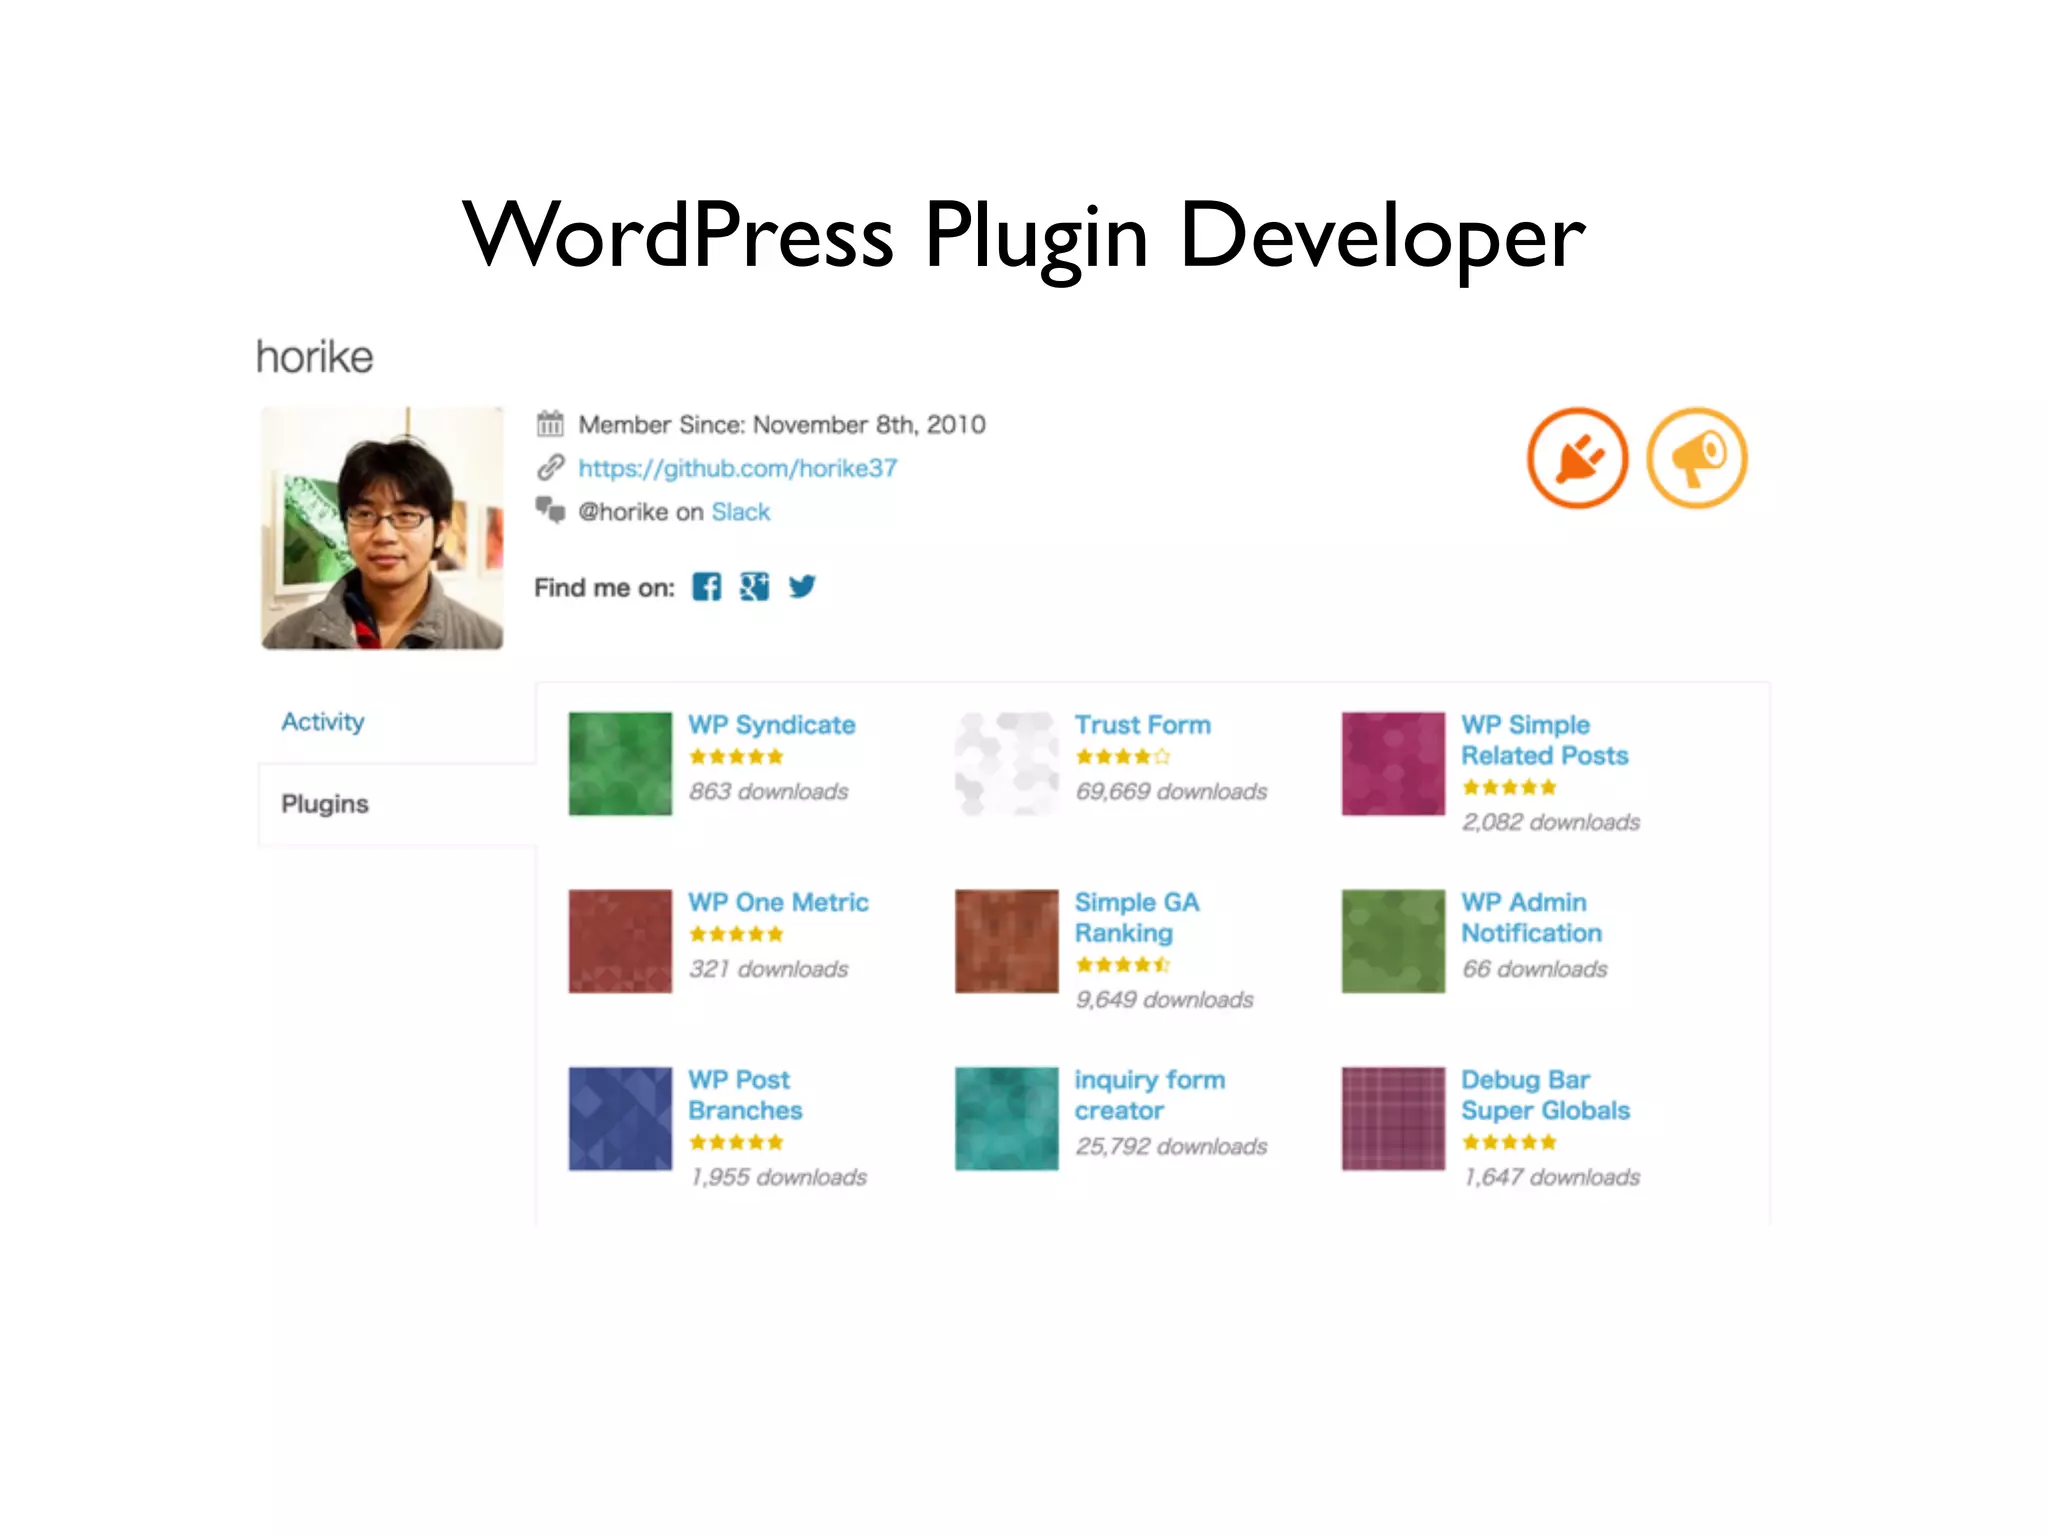Screen dimensions: 2048x1536
Task: Click the 'horike' username heading
Action: click(x=315, y=357)
